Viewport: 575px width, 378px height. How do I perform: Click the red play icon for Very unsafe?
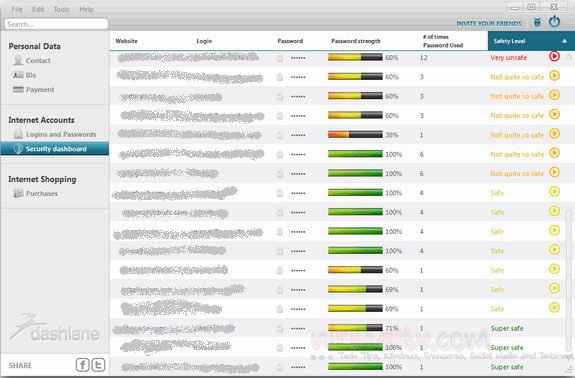(x=554, y=56)
